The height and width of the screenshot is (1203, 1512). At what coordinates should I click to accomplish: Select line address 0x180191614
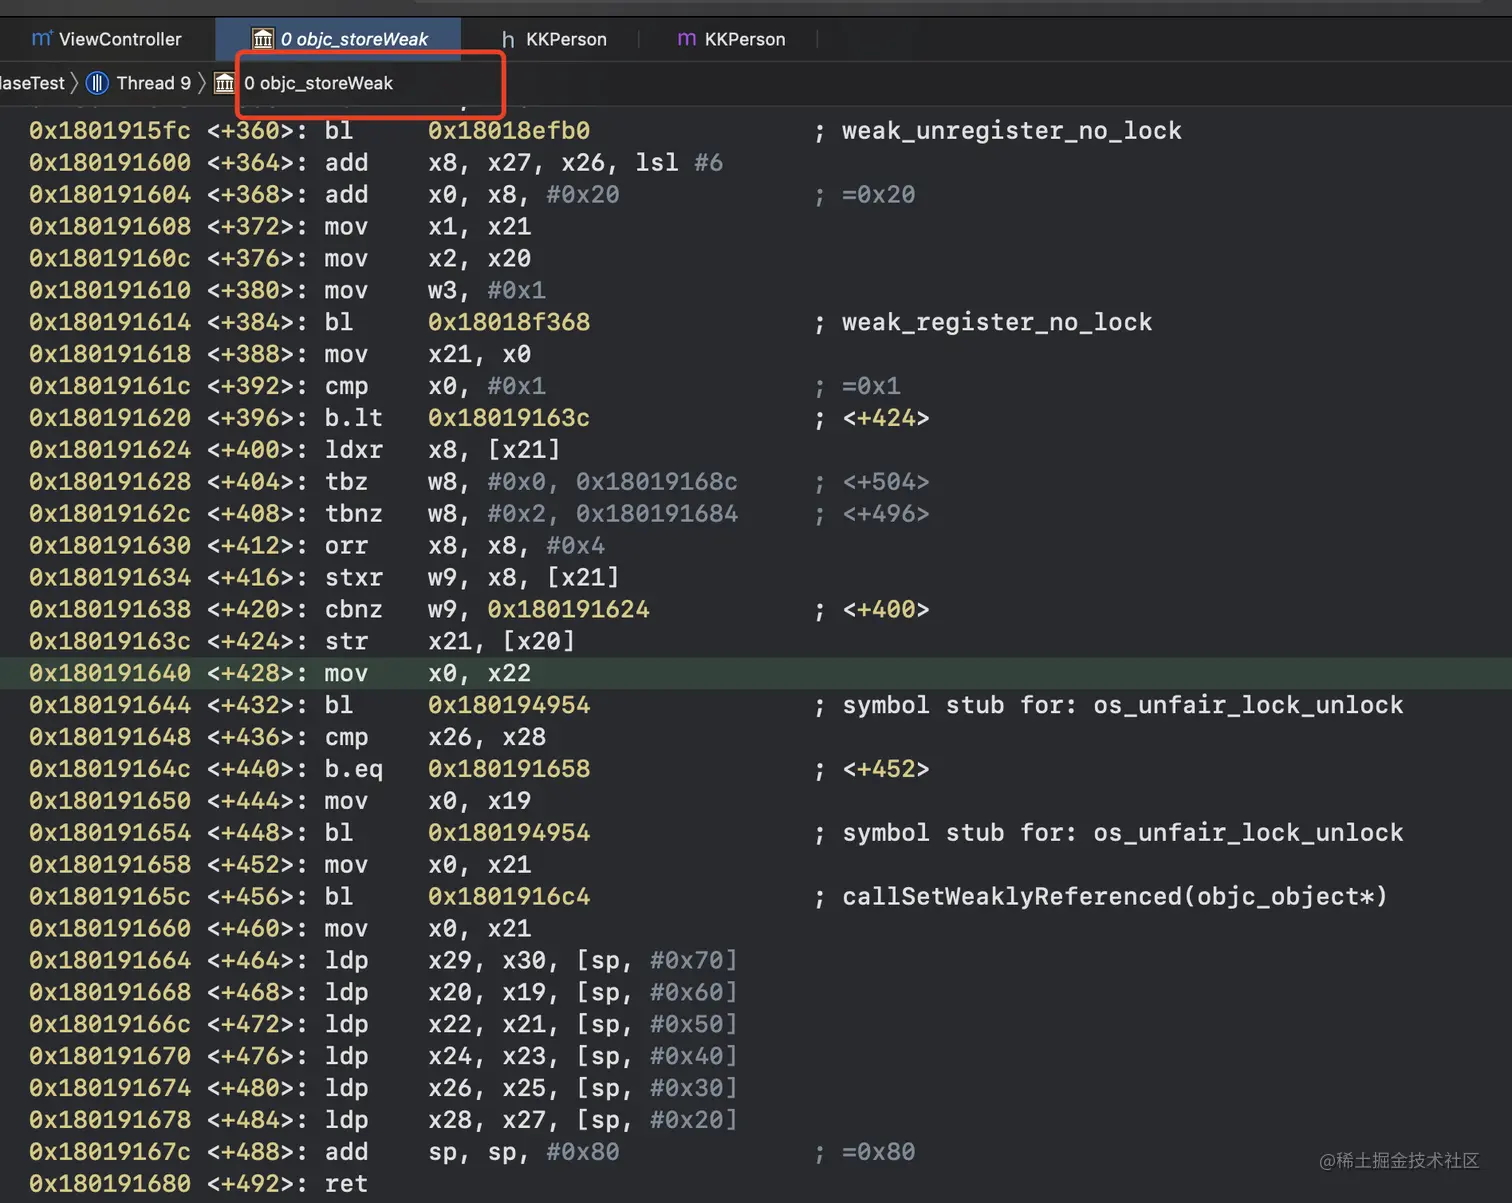point(110,322)
